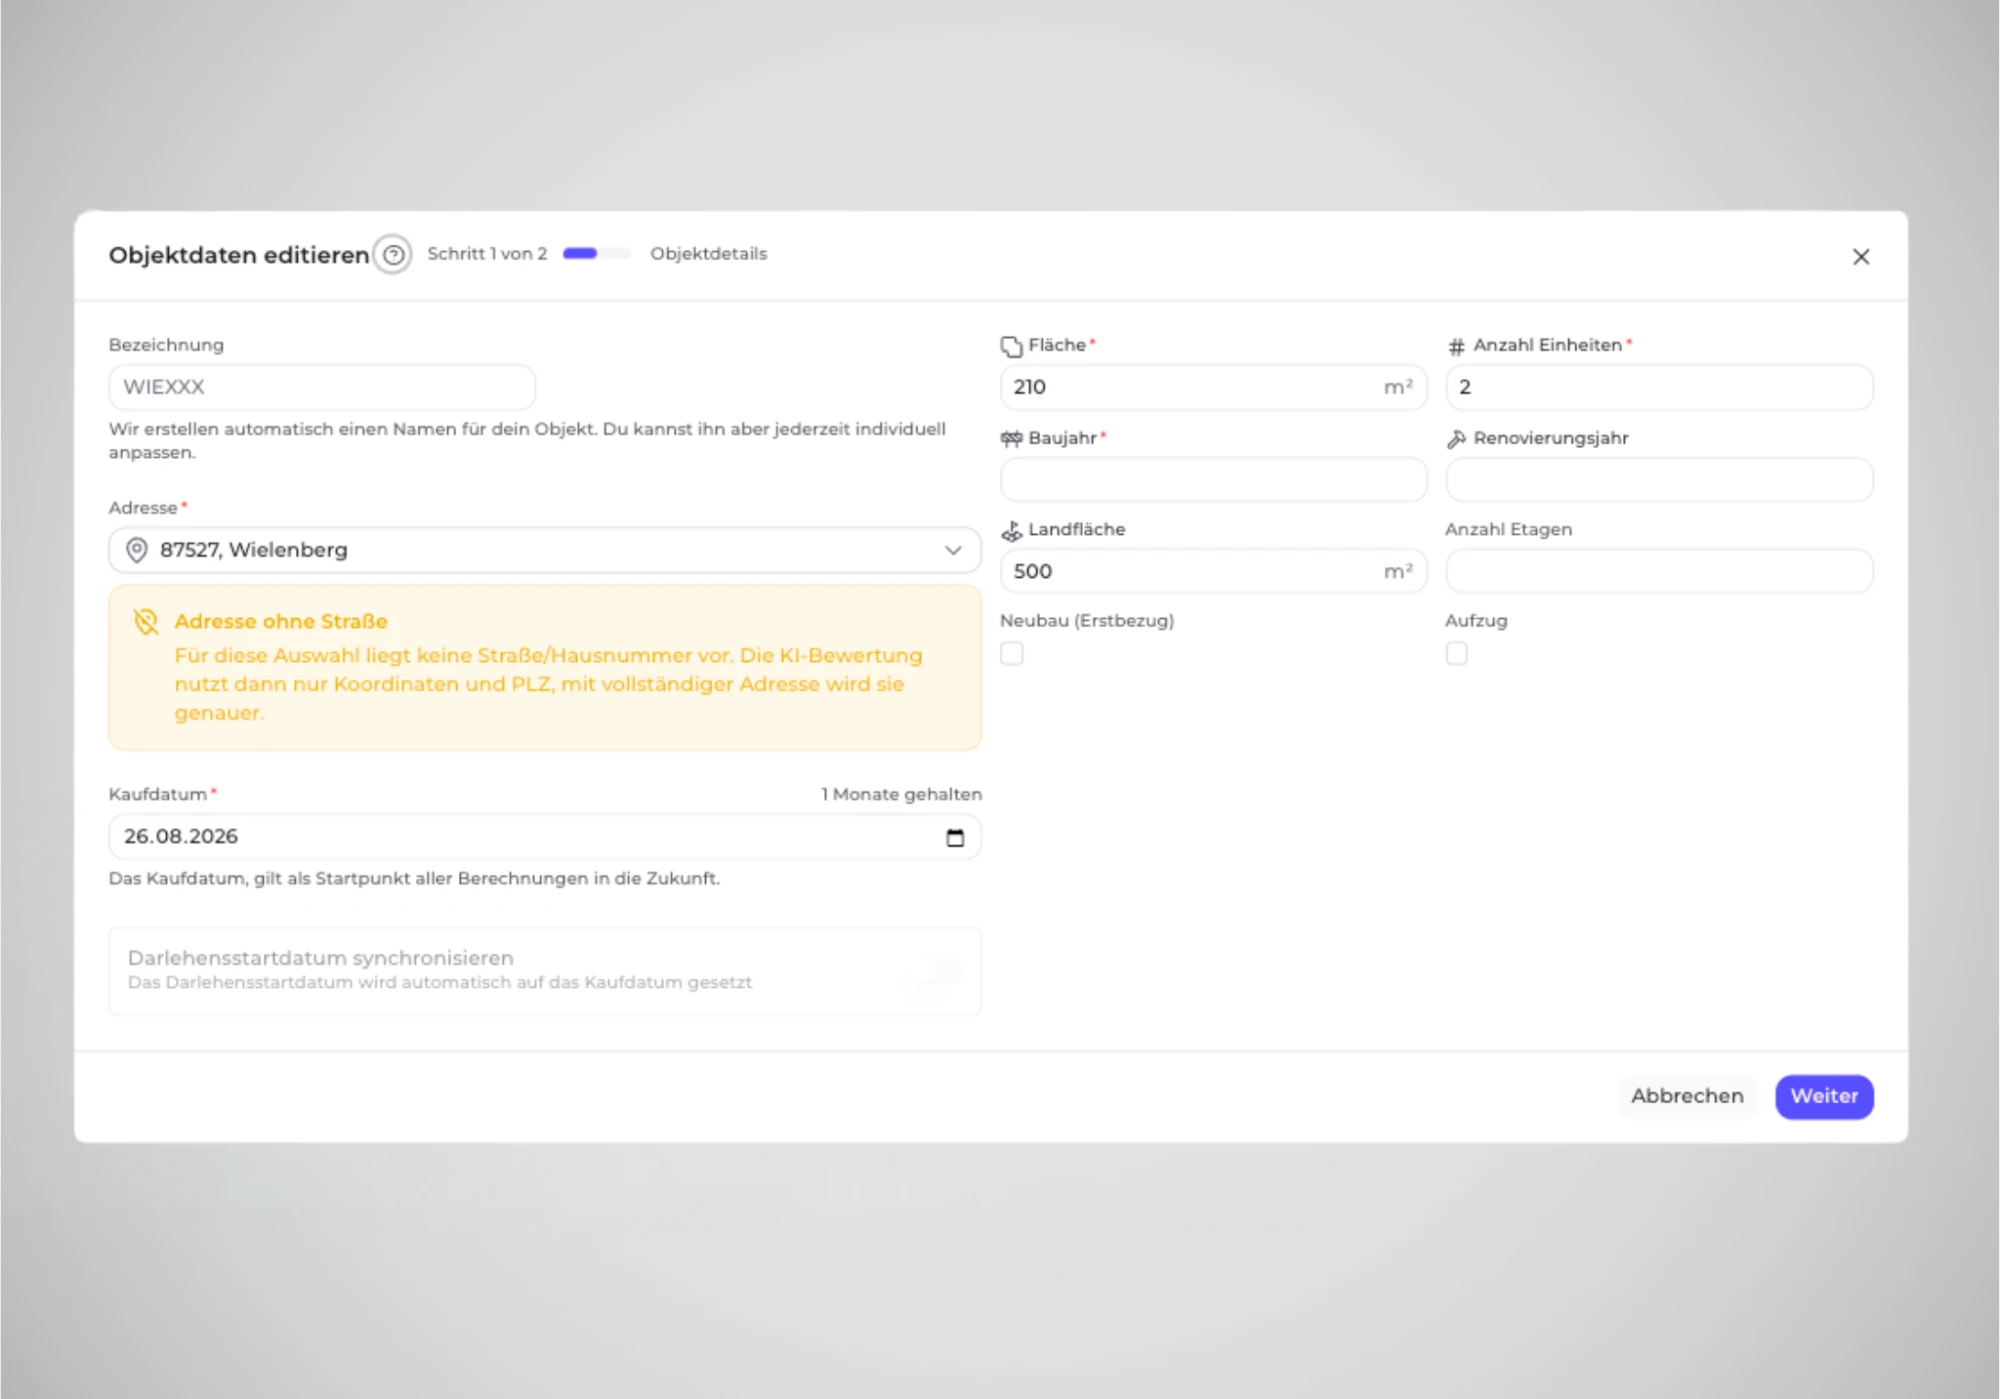The height and width of the screenshot is (1399, 2000).
Task: Tick the Neubau (Erstbezug) checkbox
Action: 1012,654
